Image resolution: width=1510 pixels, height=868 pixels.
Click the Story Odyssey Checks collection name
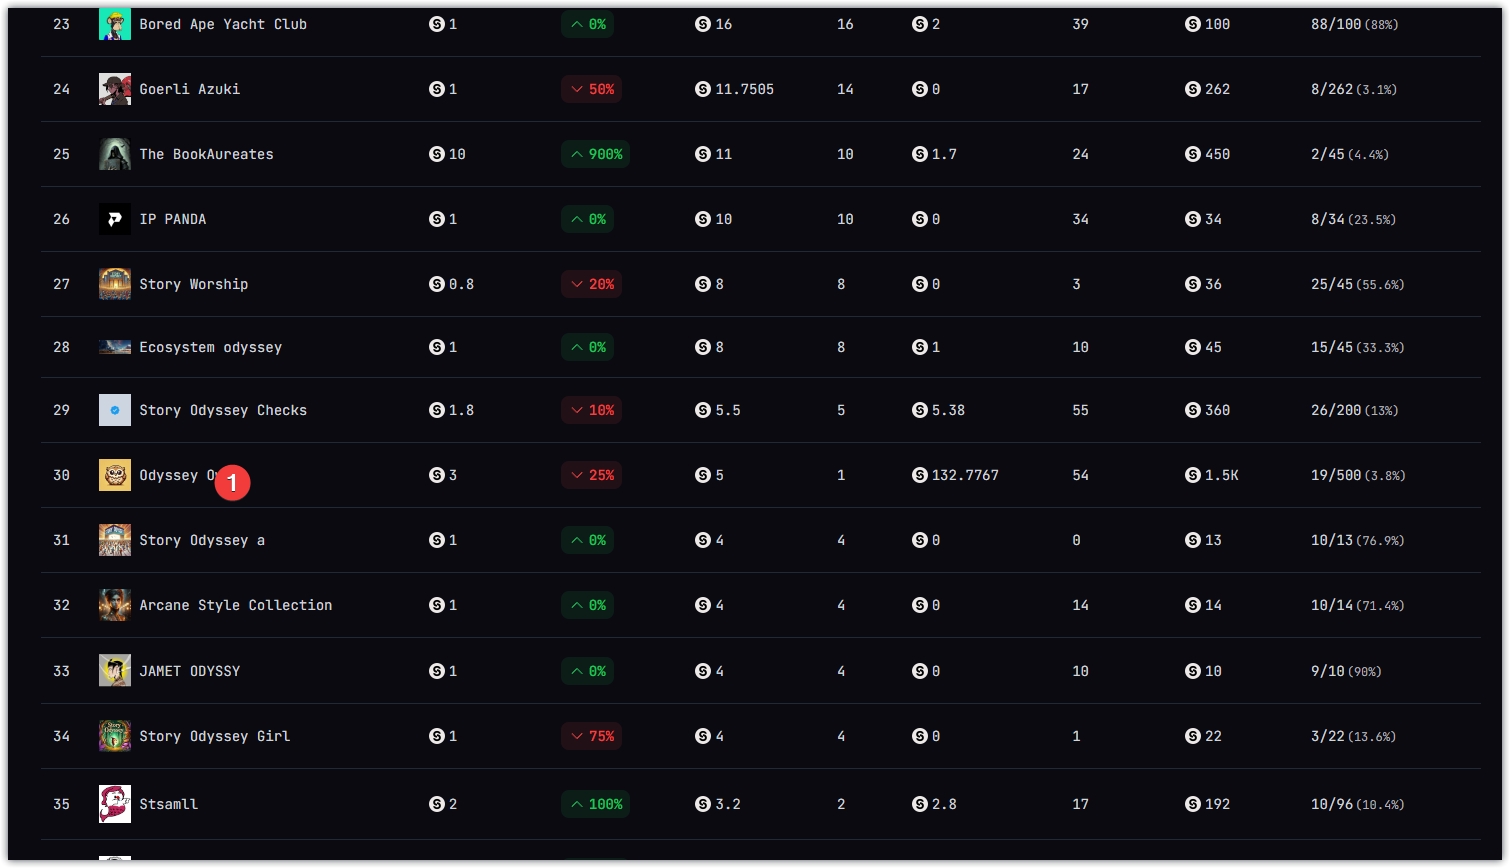(x=223, y=410)
